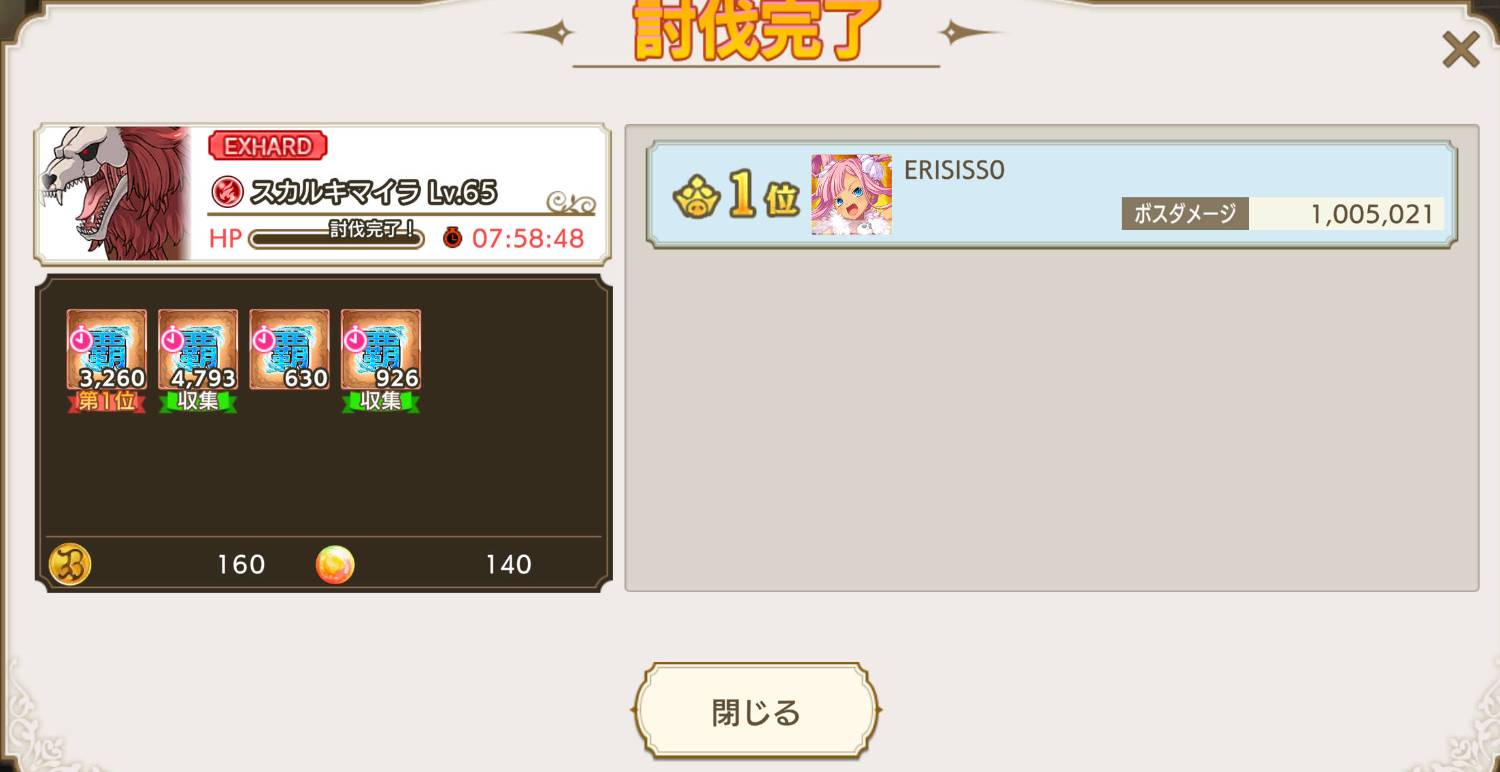This screenshot has width=1500, height=772.
Task: Select the reward item showing 926
Action: 381,349
